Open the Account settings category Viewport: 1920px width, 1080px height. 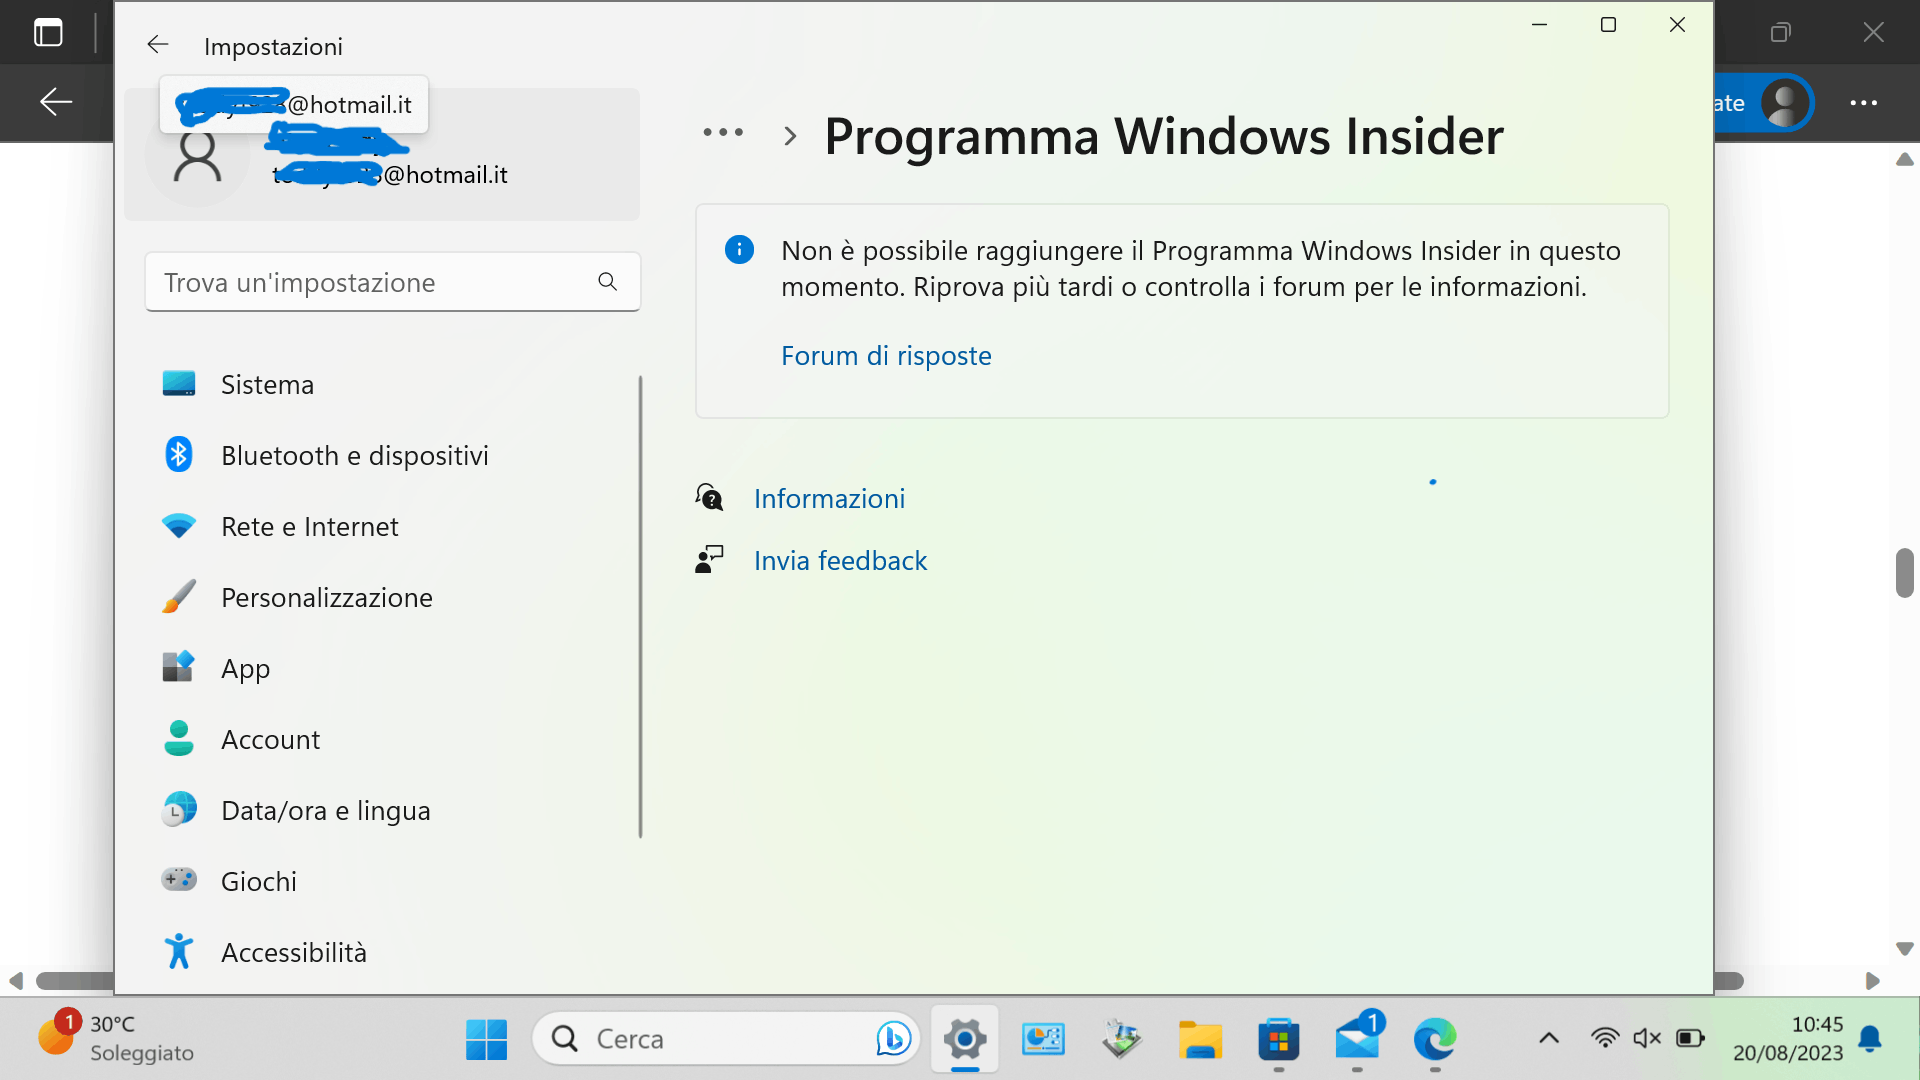click(x=270, y=740)
